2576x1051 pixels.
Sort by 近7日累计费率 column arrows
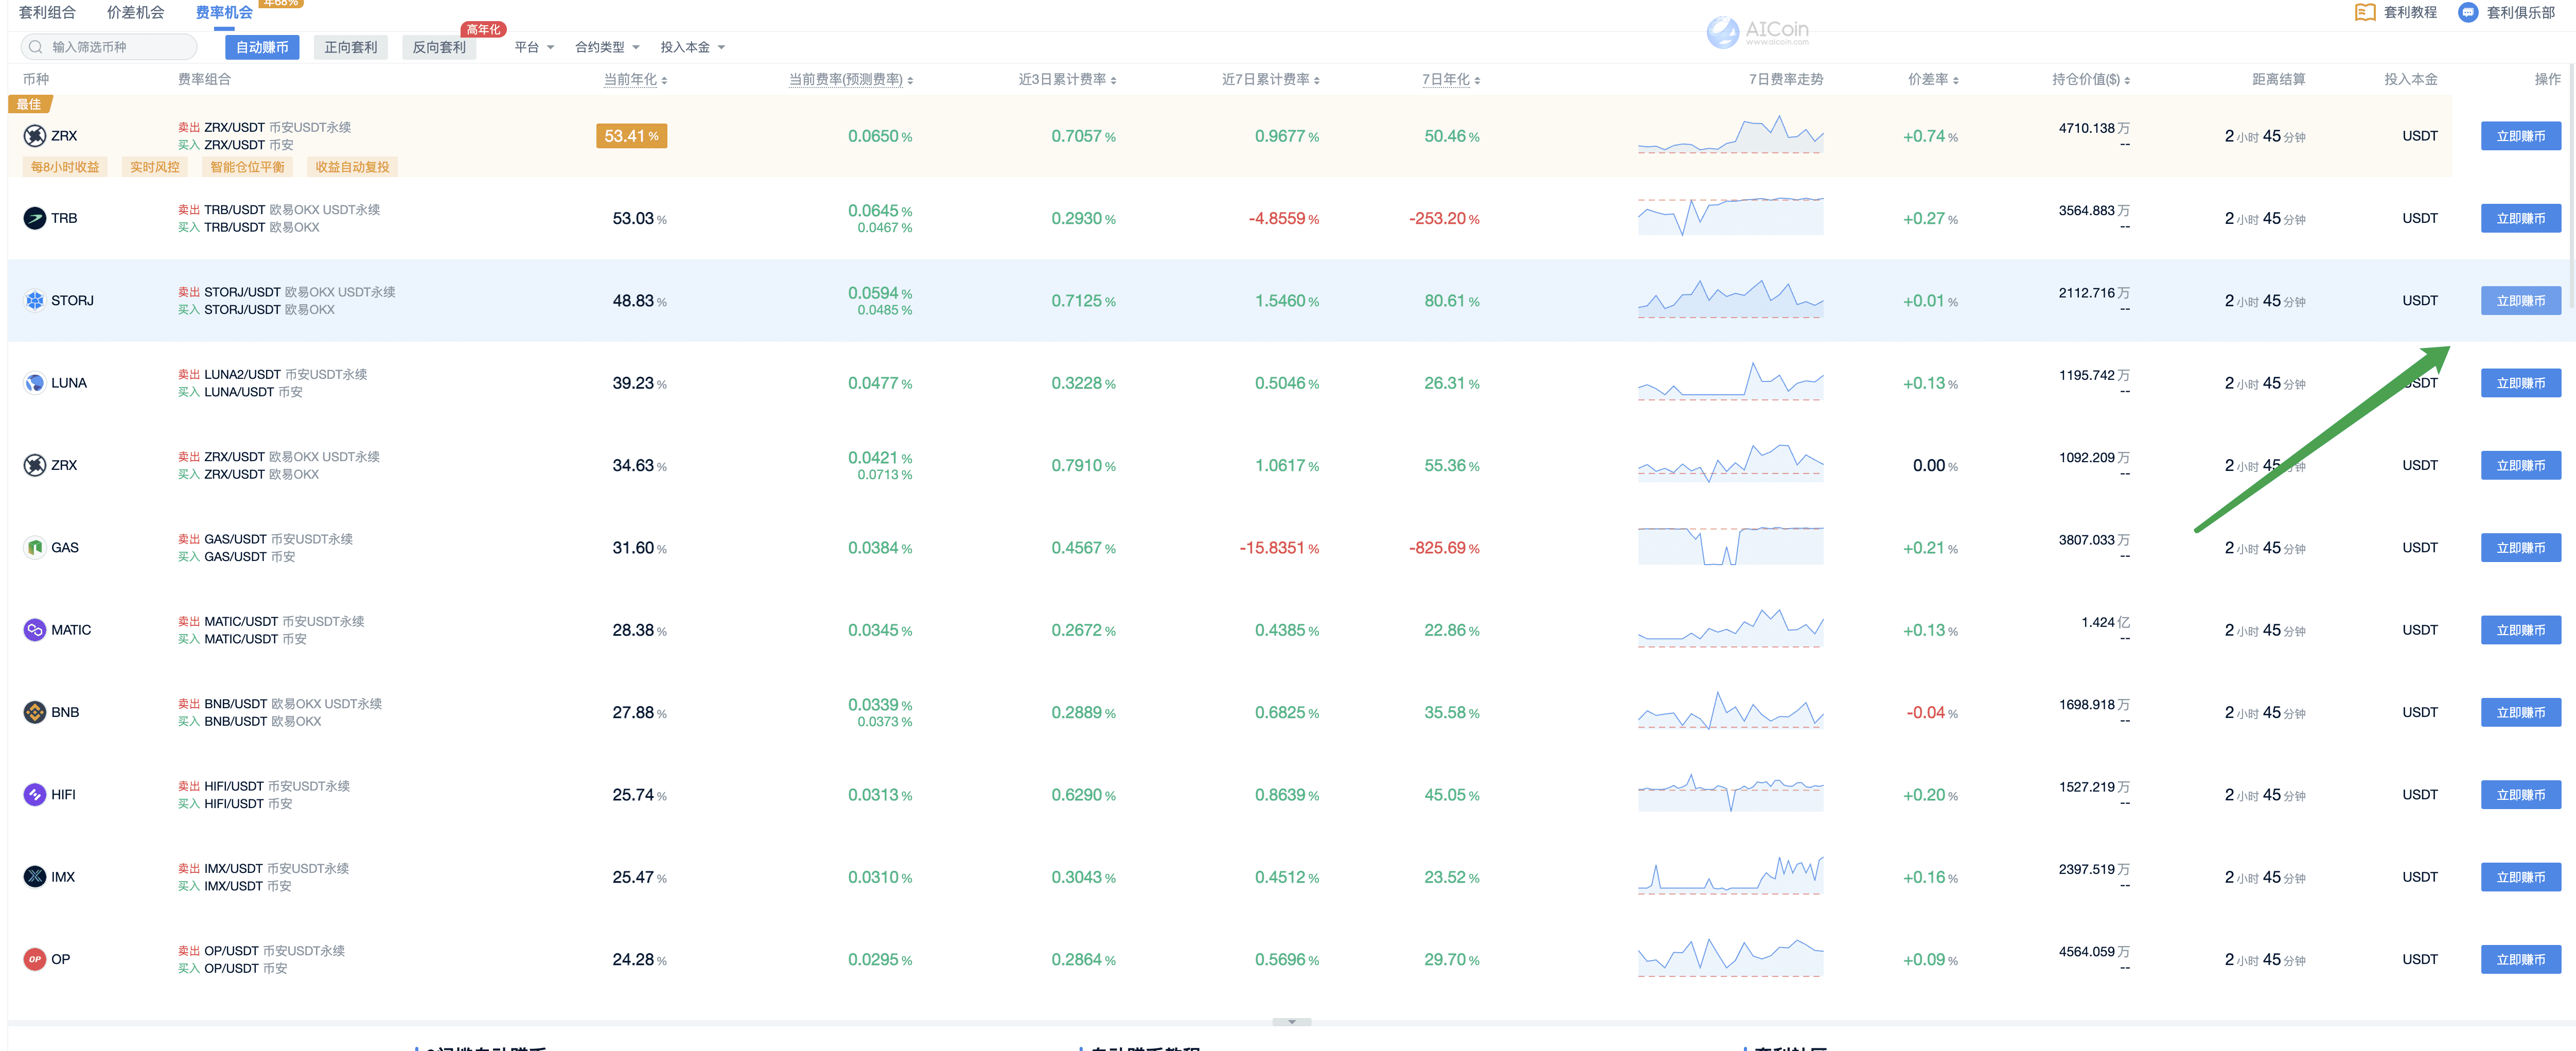click(1317, 80)
